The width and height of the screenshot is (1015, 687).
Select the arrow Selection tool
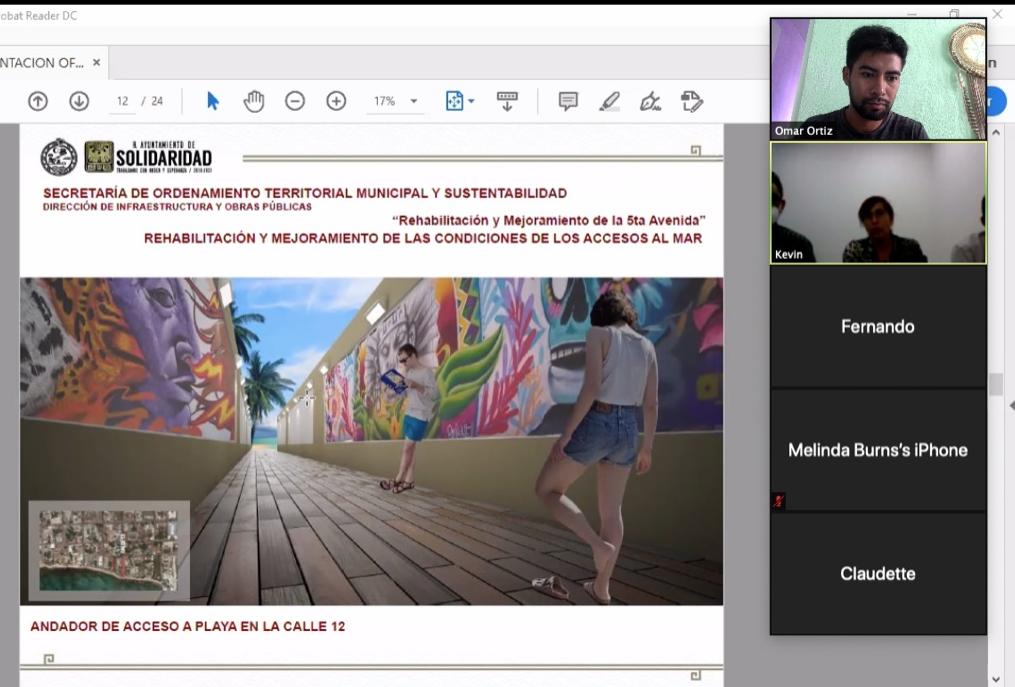pos(212,101)
